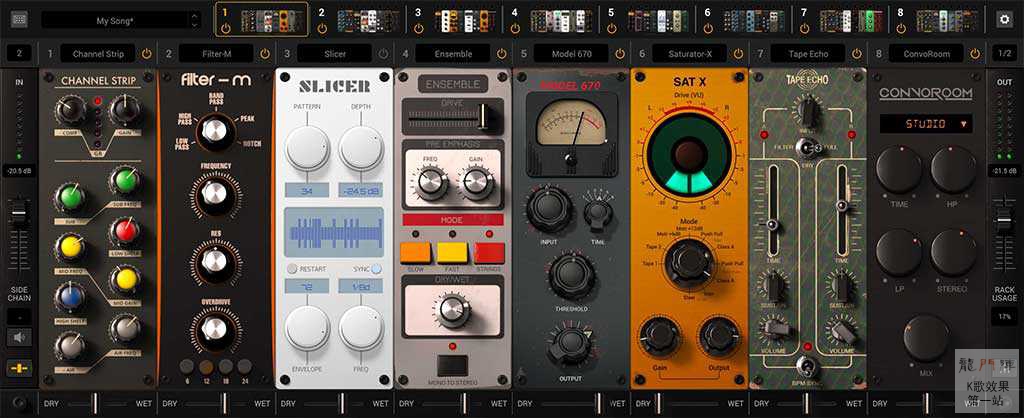Open the settings gear icon
Image resolution: width=1024 pixels, height=418 pixels.
coord(1004,20)
